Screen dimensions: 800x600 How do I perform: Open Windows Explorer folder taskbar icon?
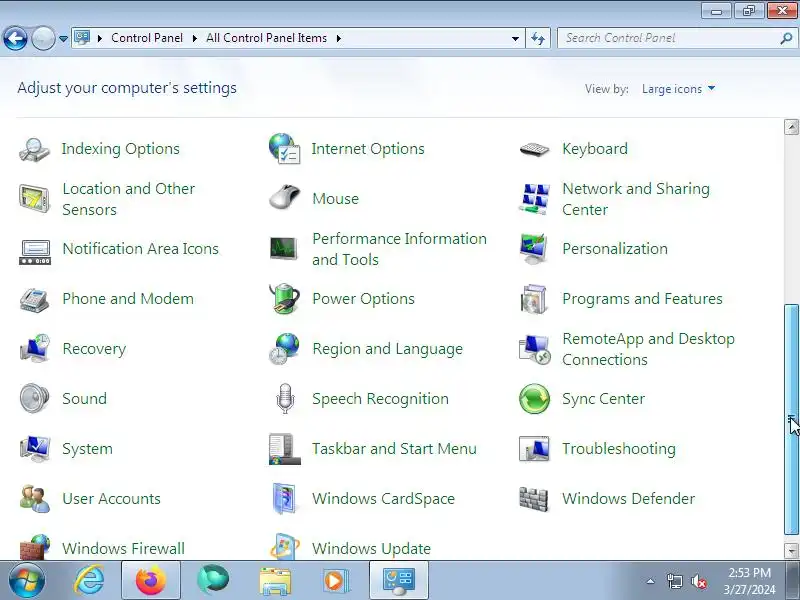(274, 581)
